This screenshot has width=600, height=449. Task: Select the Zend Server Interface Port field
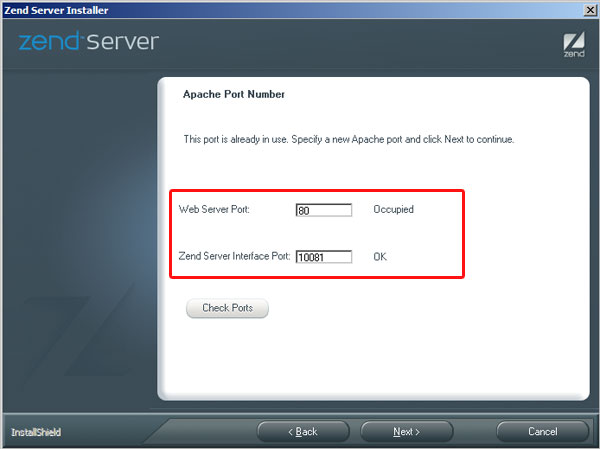324,257
